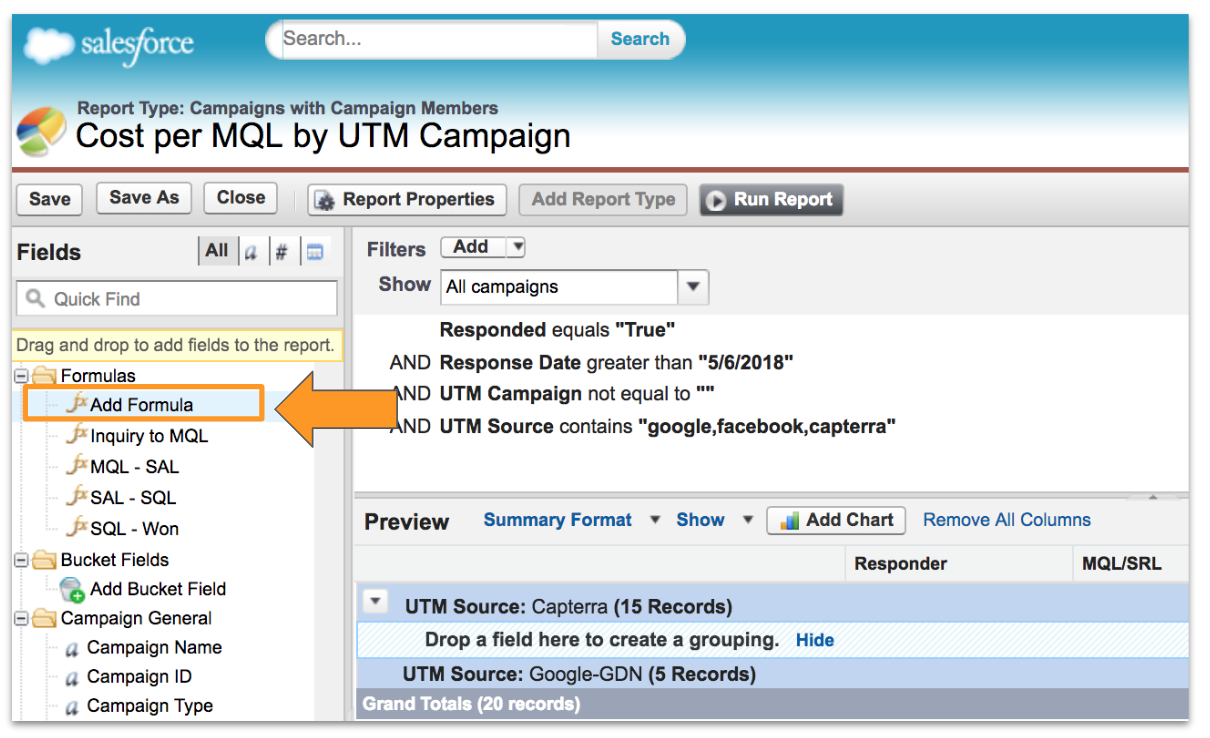This screenshot has width=1210, height=738.
Task: Open the Summary Format dropdown arrow
Action: coord(656,520)
